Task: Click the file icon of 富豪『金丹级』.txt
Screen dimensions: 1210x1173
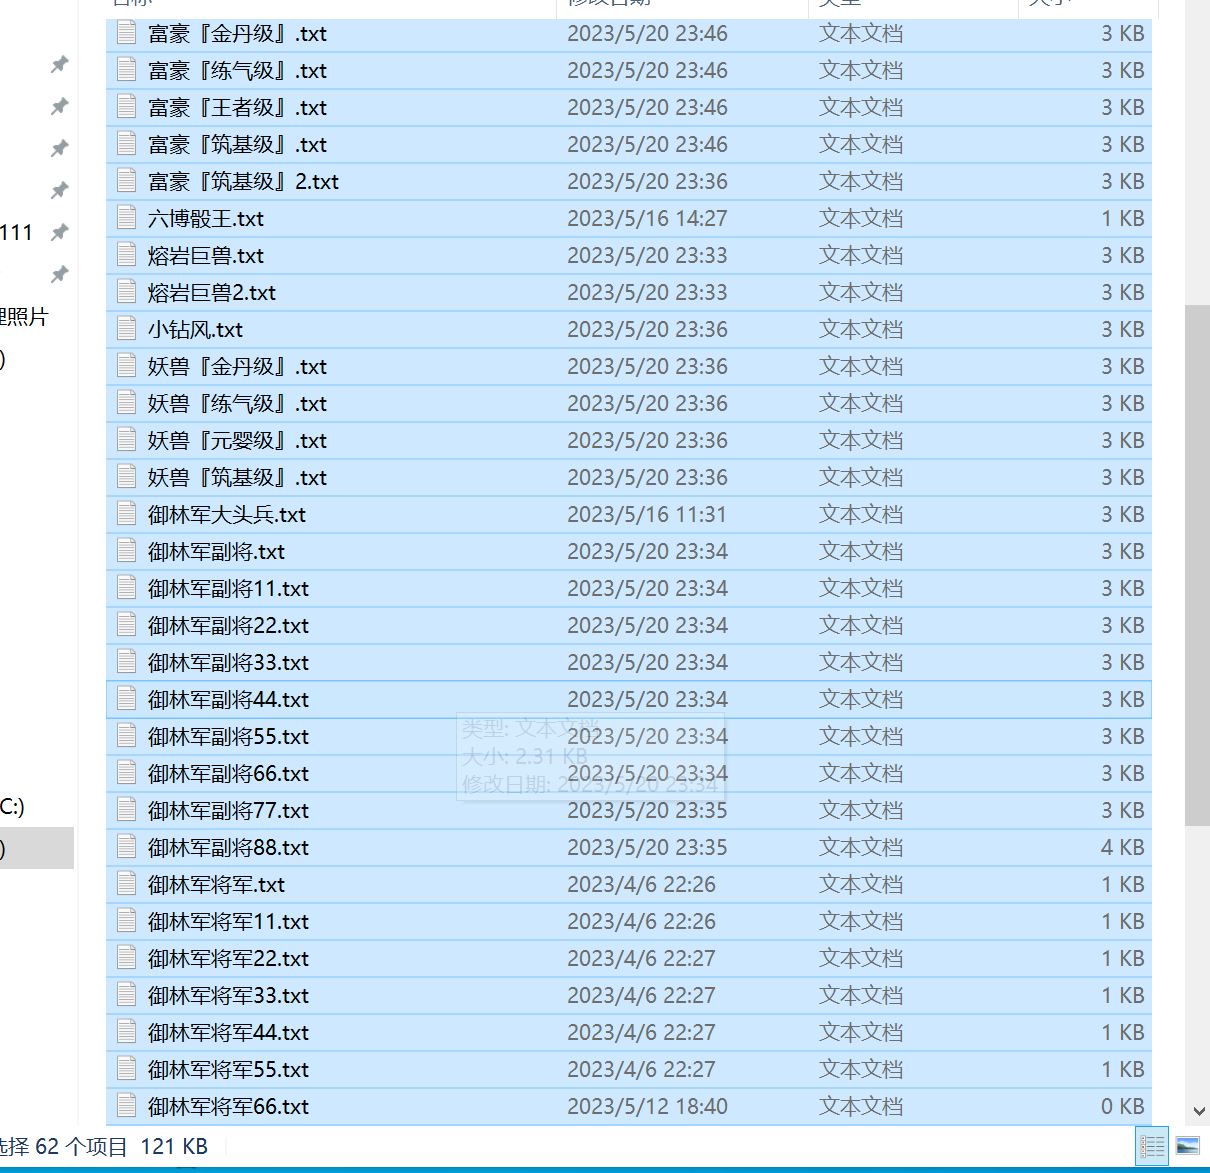Action: pos(126,33)
